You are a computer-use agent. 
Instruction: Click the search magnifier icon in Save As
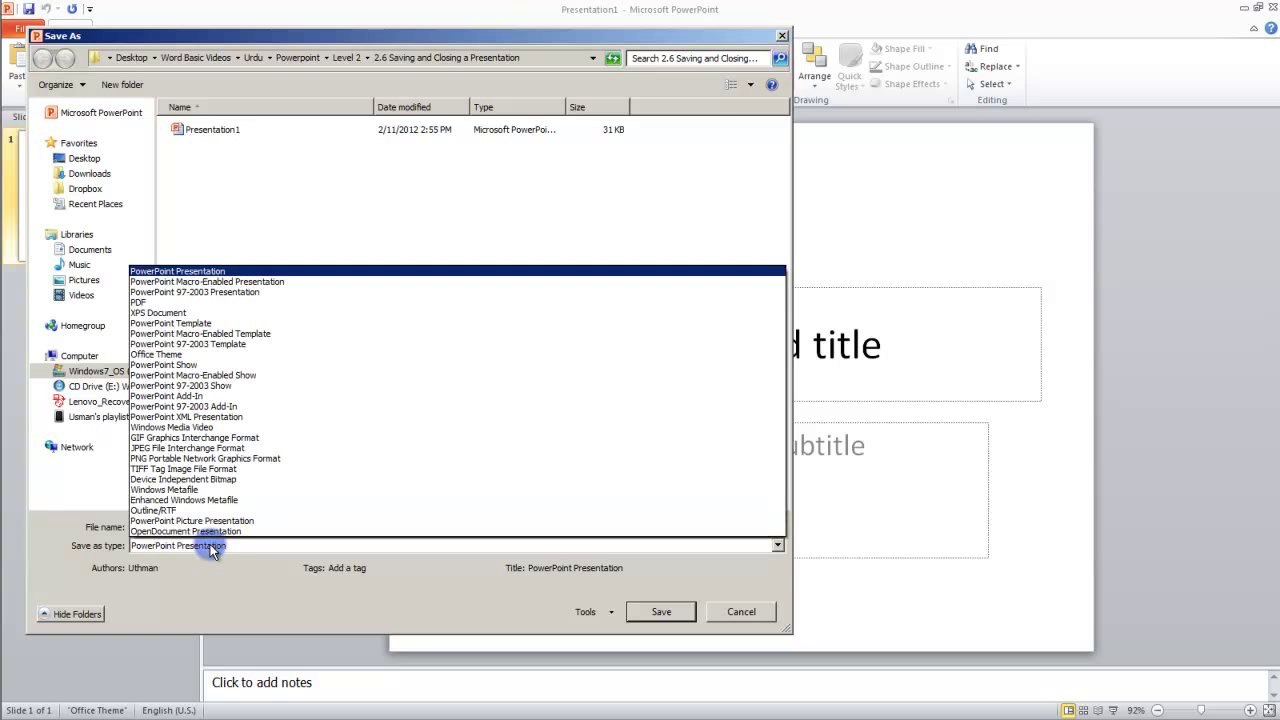pyautogui.click(x=780, y=58)
